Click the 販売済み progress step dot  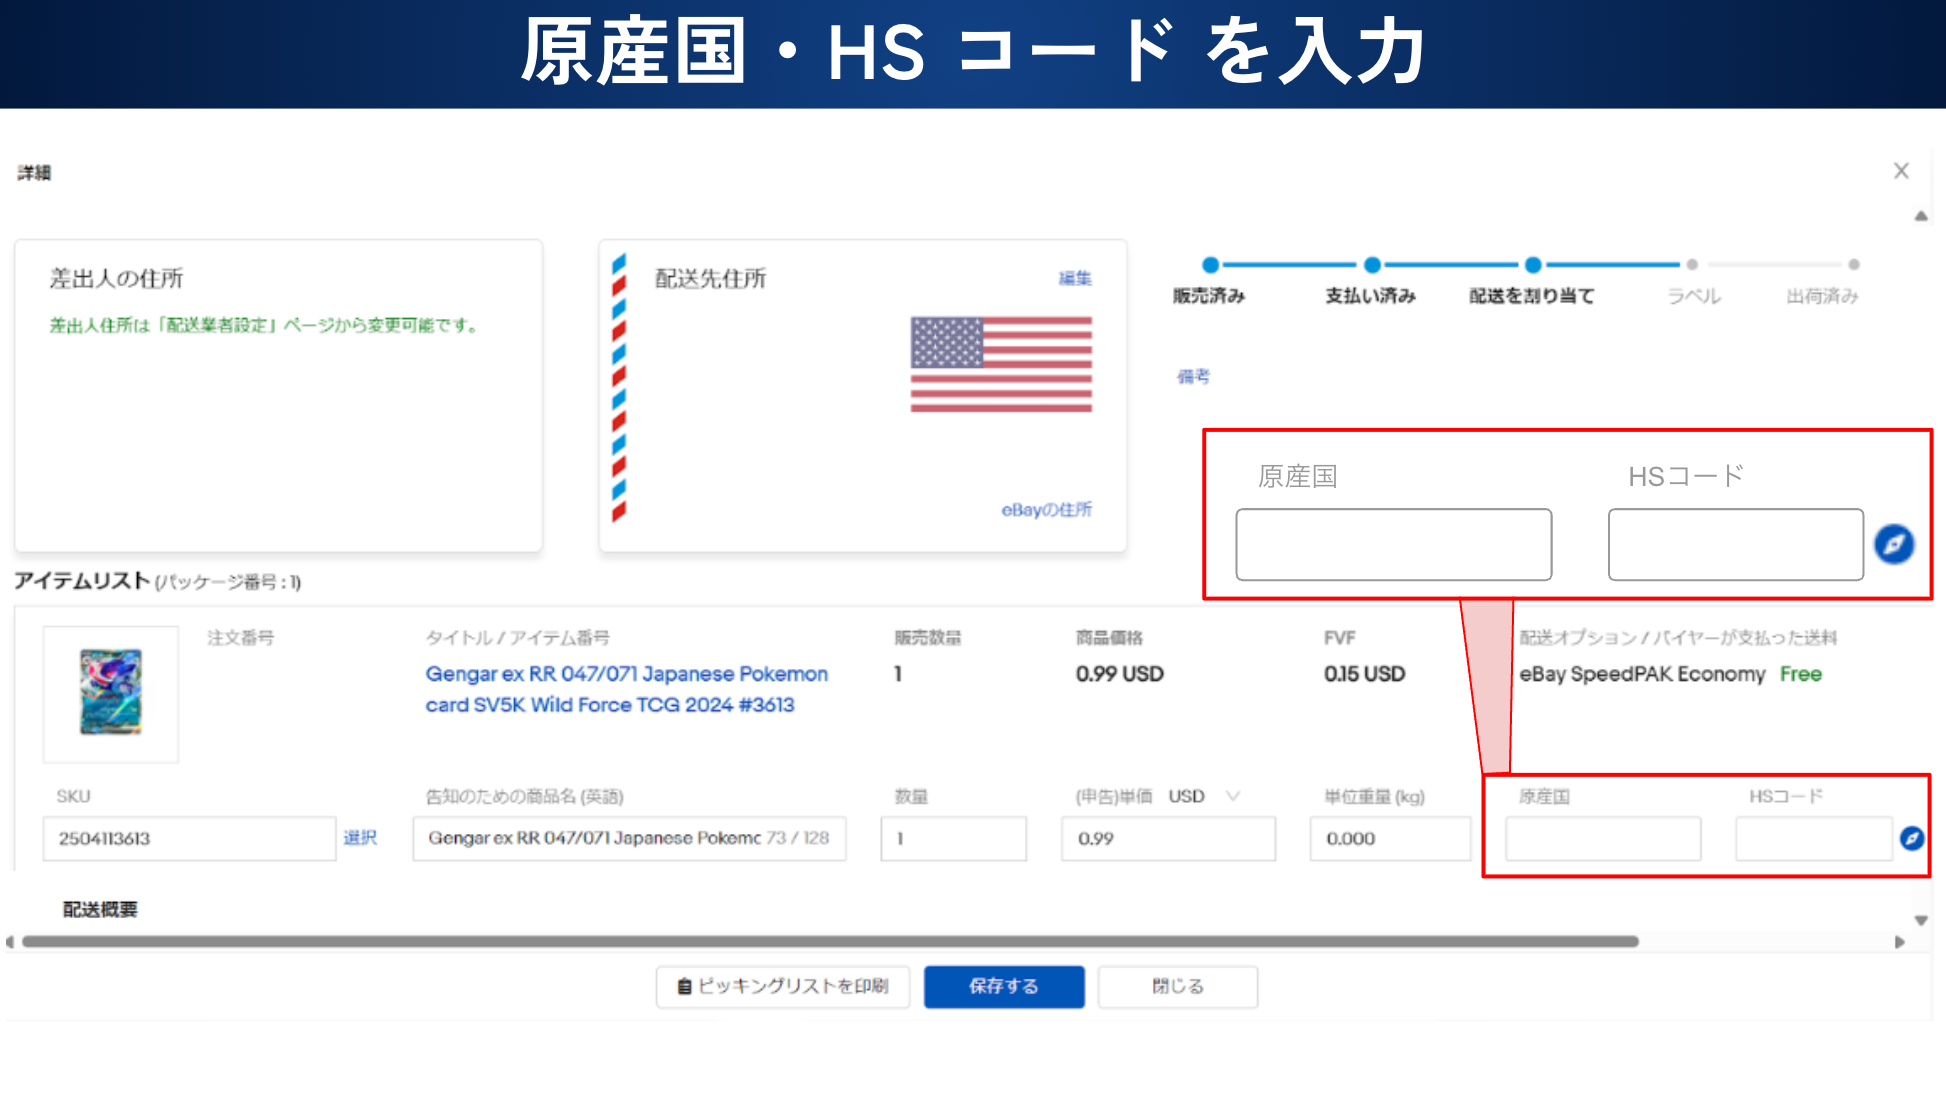pos(1210,265)
